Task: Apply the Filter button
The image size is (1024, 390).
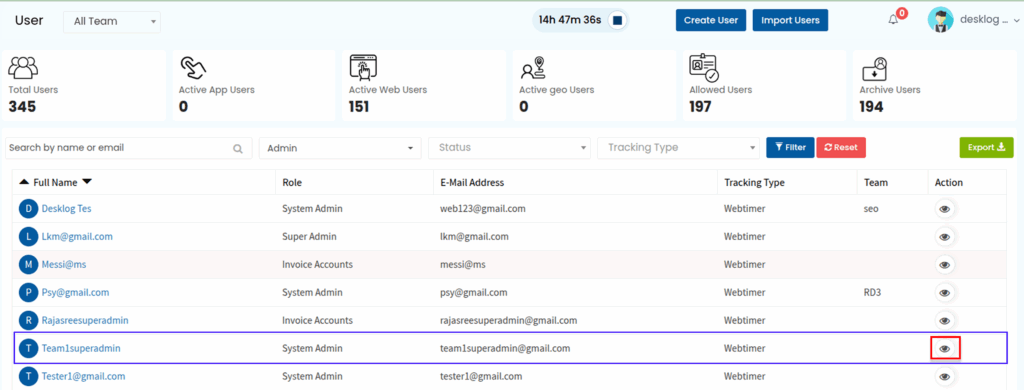Action: (x=790, y=148)
